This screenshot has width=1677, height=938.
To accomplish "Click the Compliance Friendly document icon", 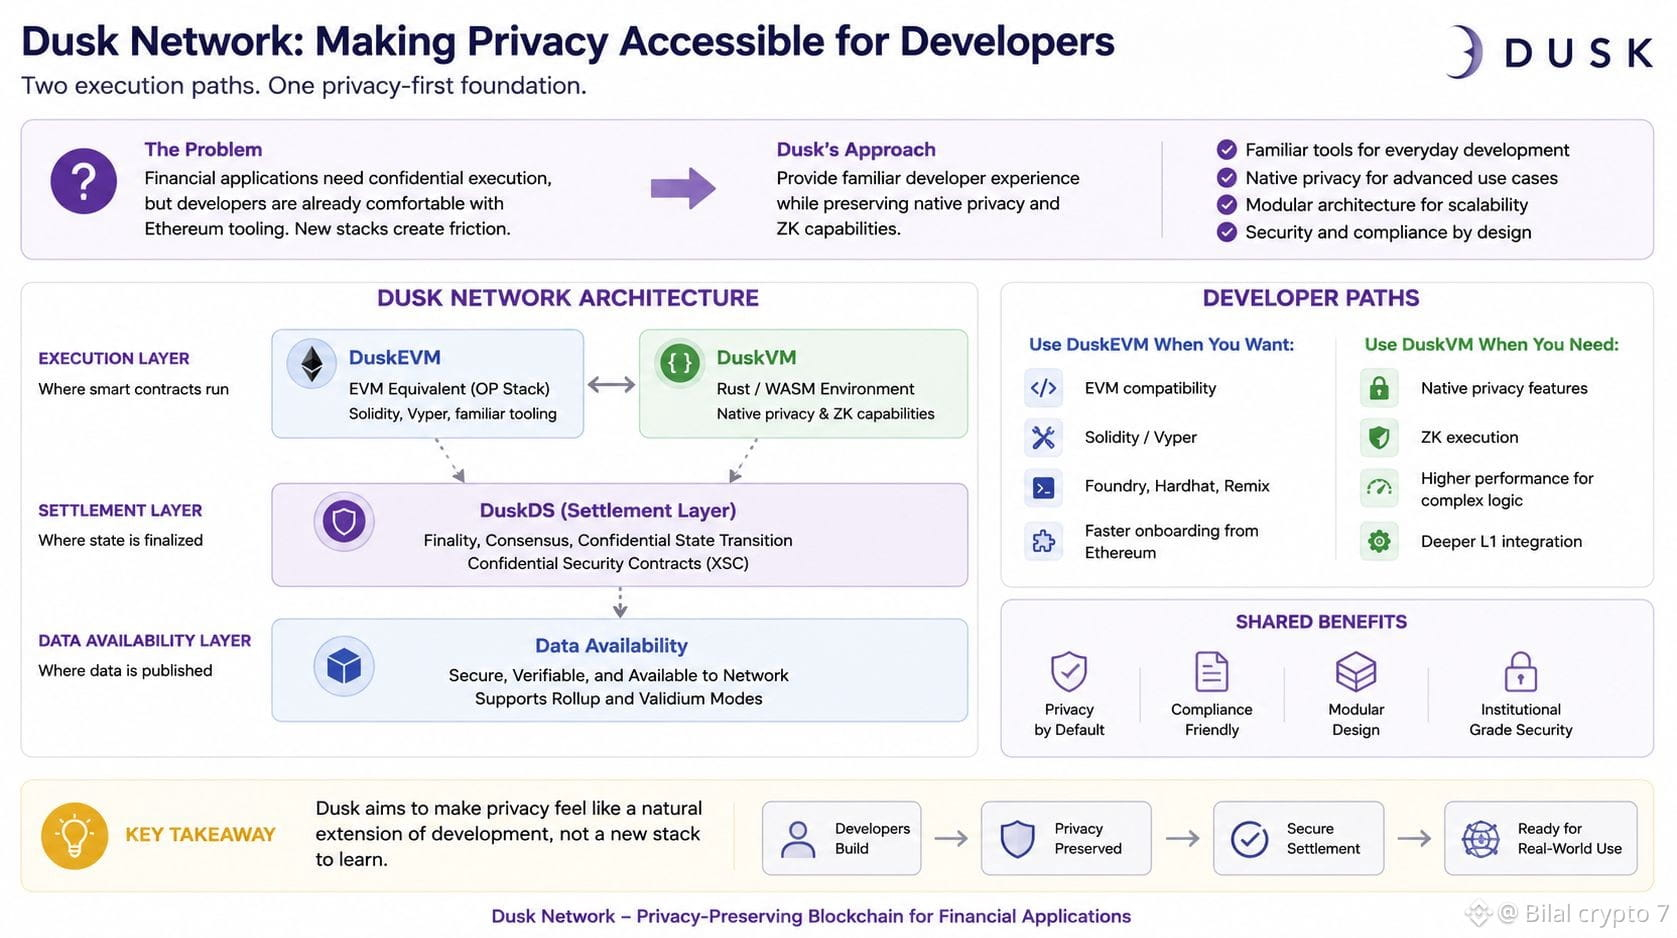I will (x=1212, y=671).
